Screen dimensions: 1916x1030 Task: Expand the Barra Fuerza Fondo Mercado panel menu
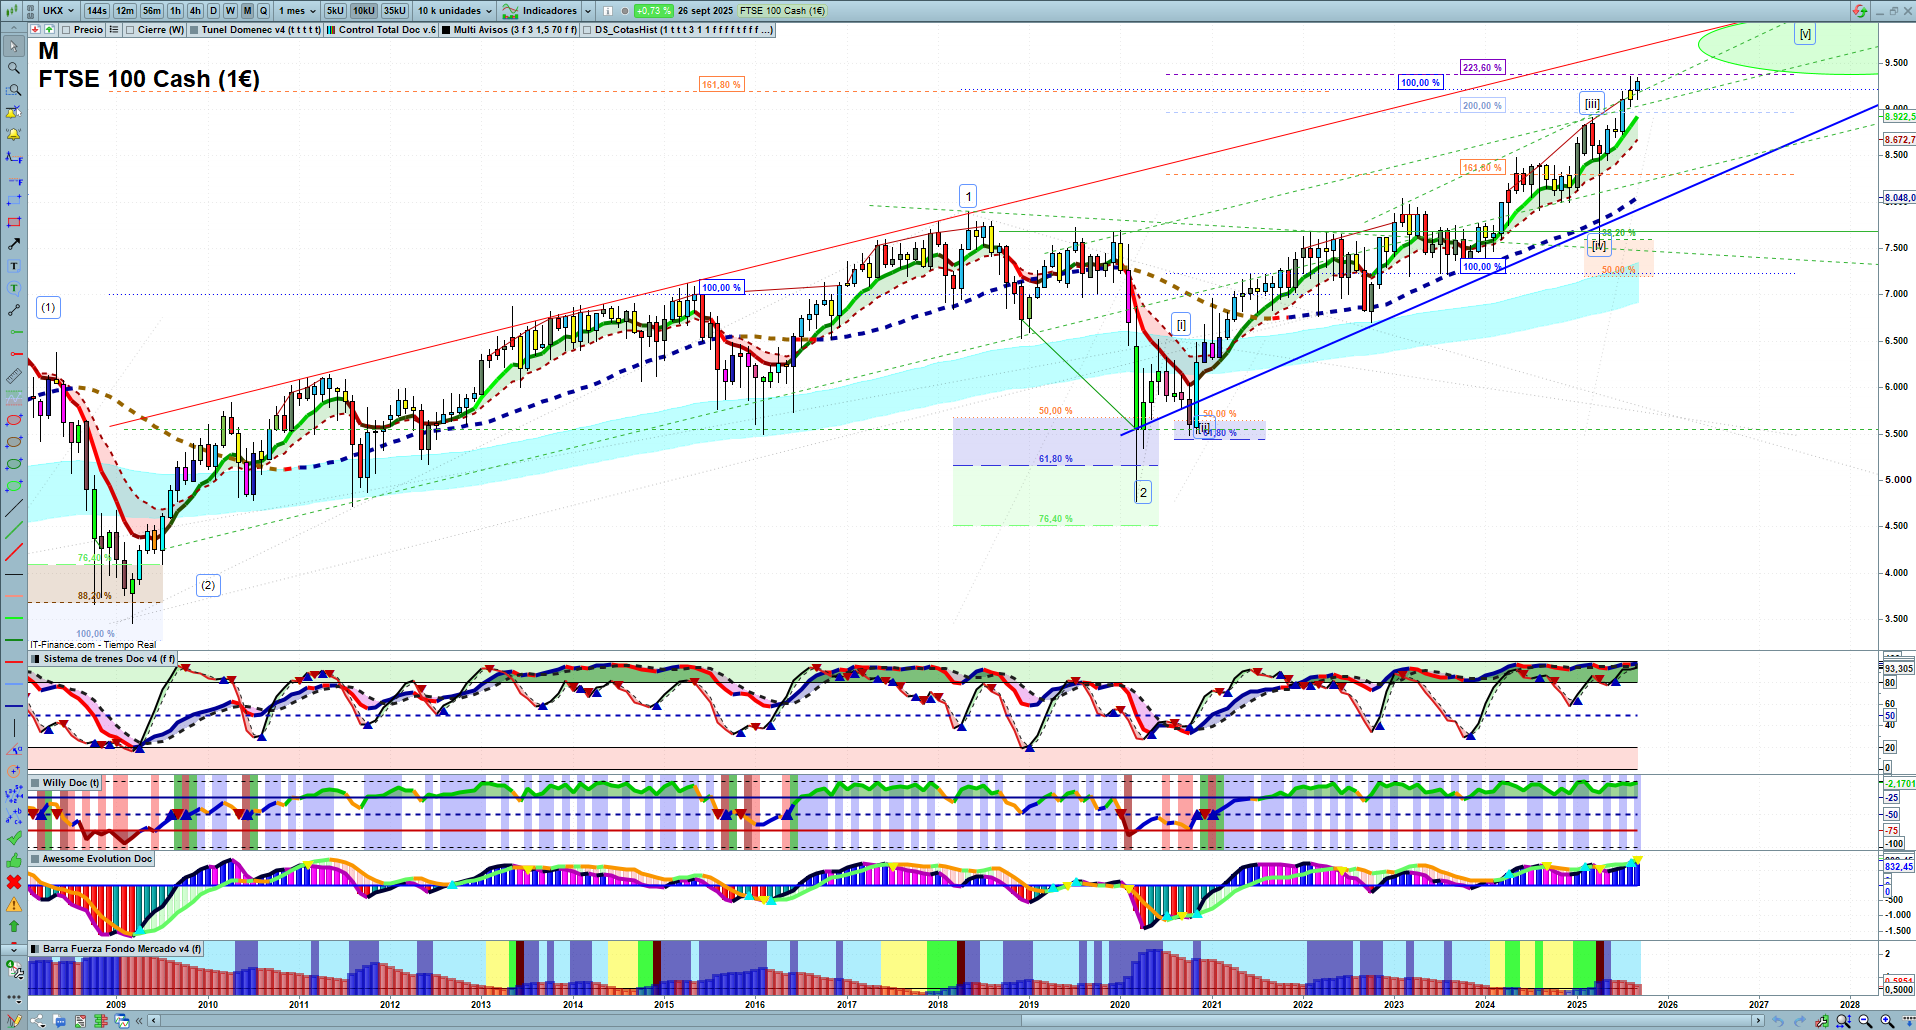(36, 949)
